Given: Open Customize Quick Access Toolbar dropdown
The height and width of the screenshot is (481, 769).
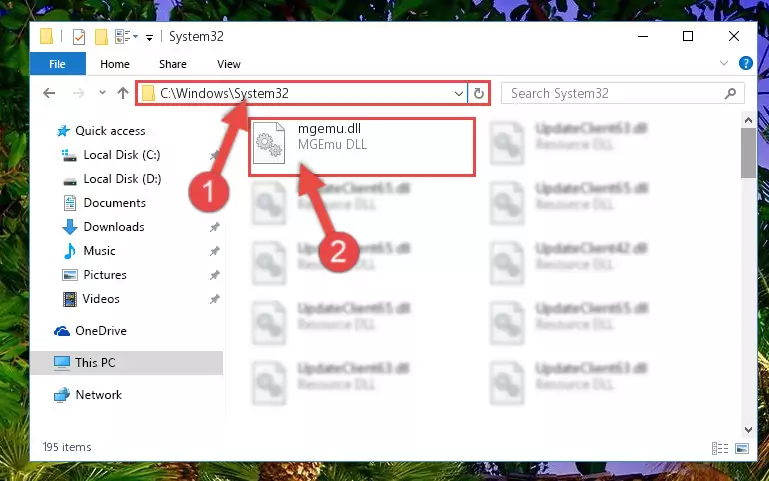Looking at the screenshot, I should [149, 37].
